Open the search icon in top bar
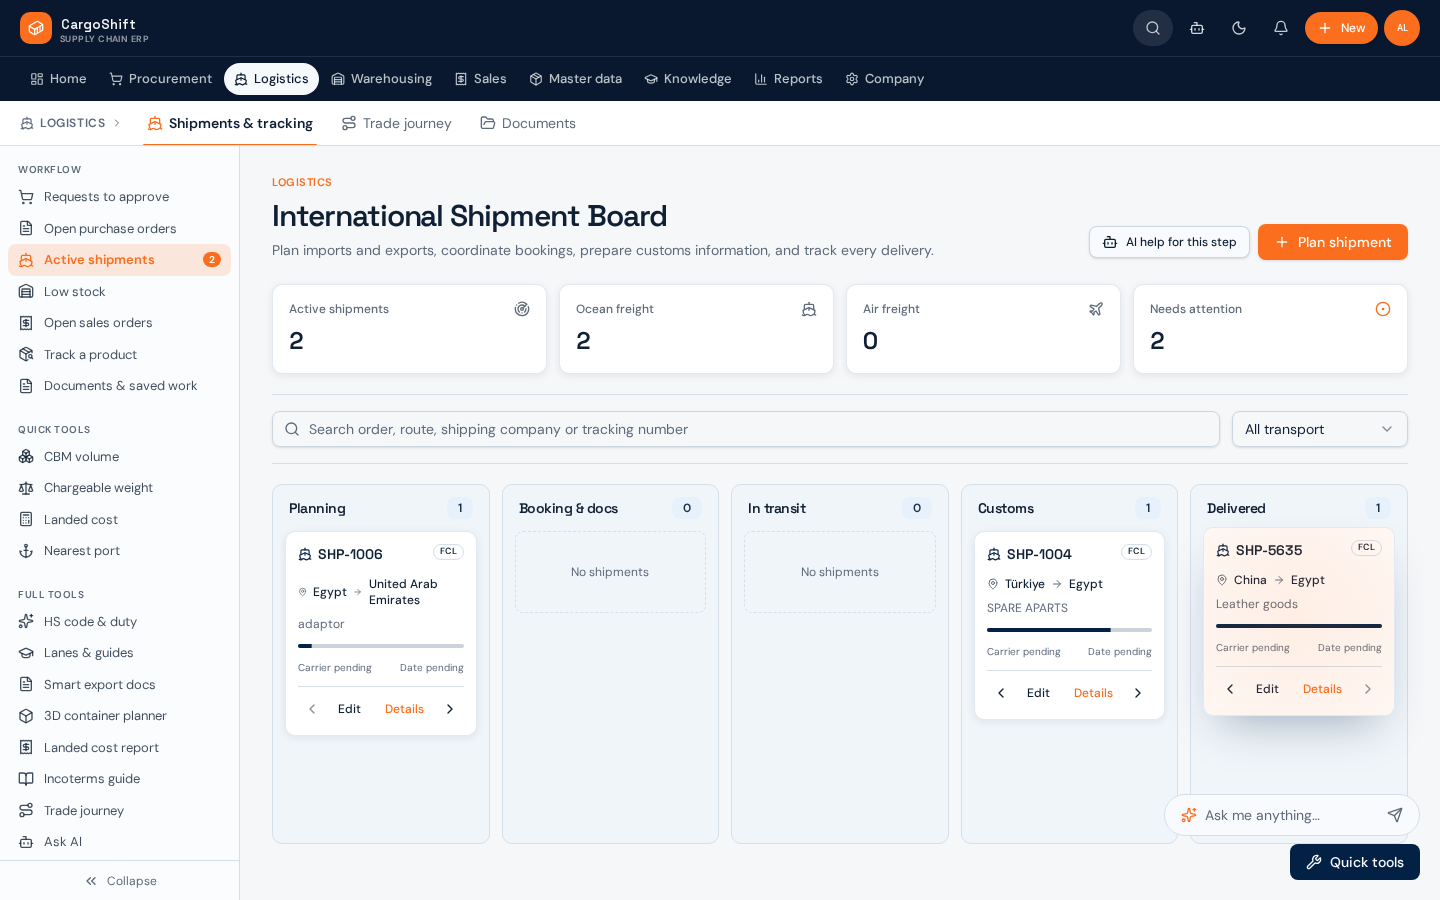The height and width of the screenshot is (900, 1440). 1153,28
